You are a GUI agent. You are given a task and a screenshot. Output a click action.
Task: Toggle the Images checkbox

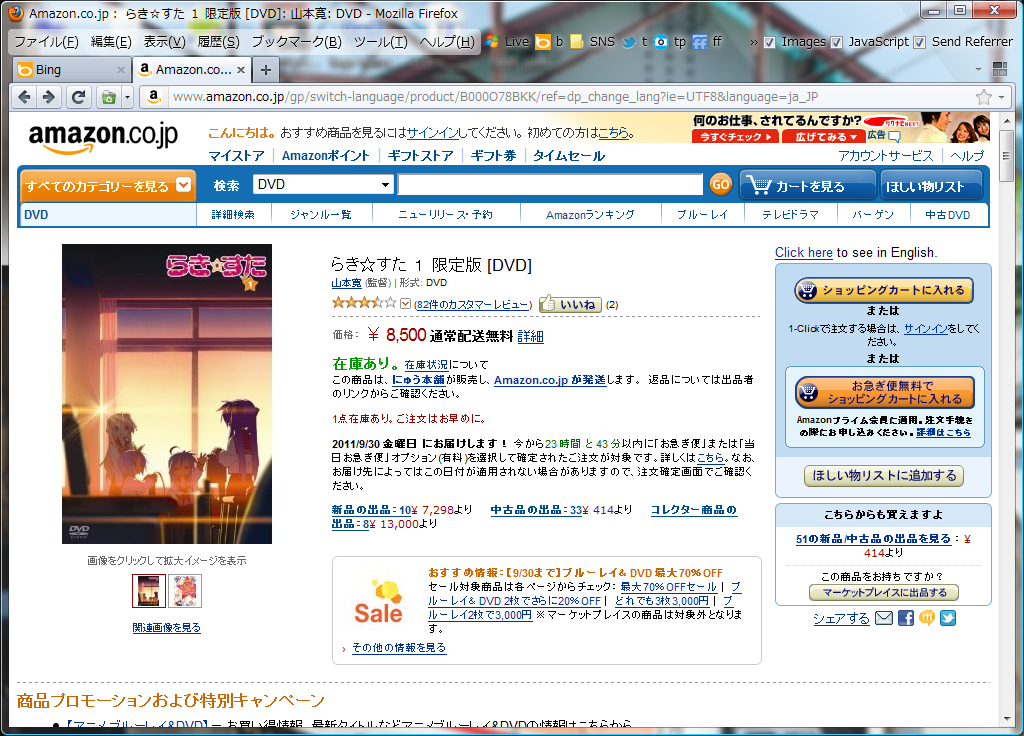[770, 42]
